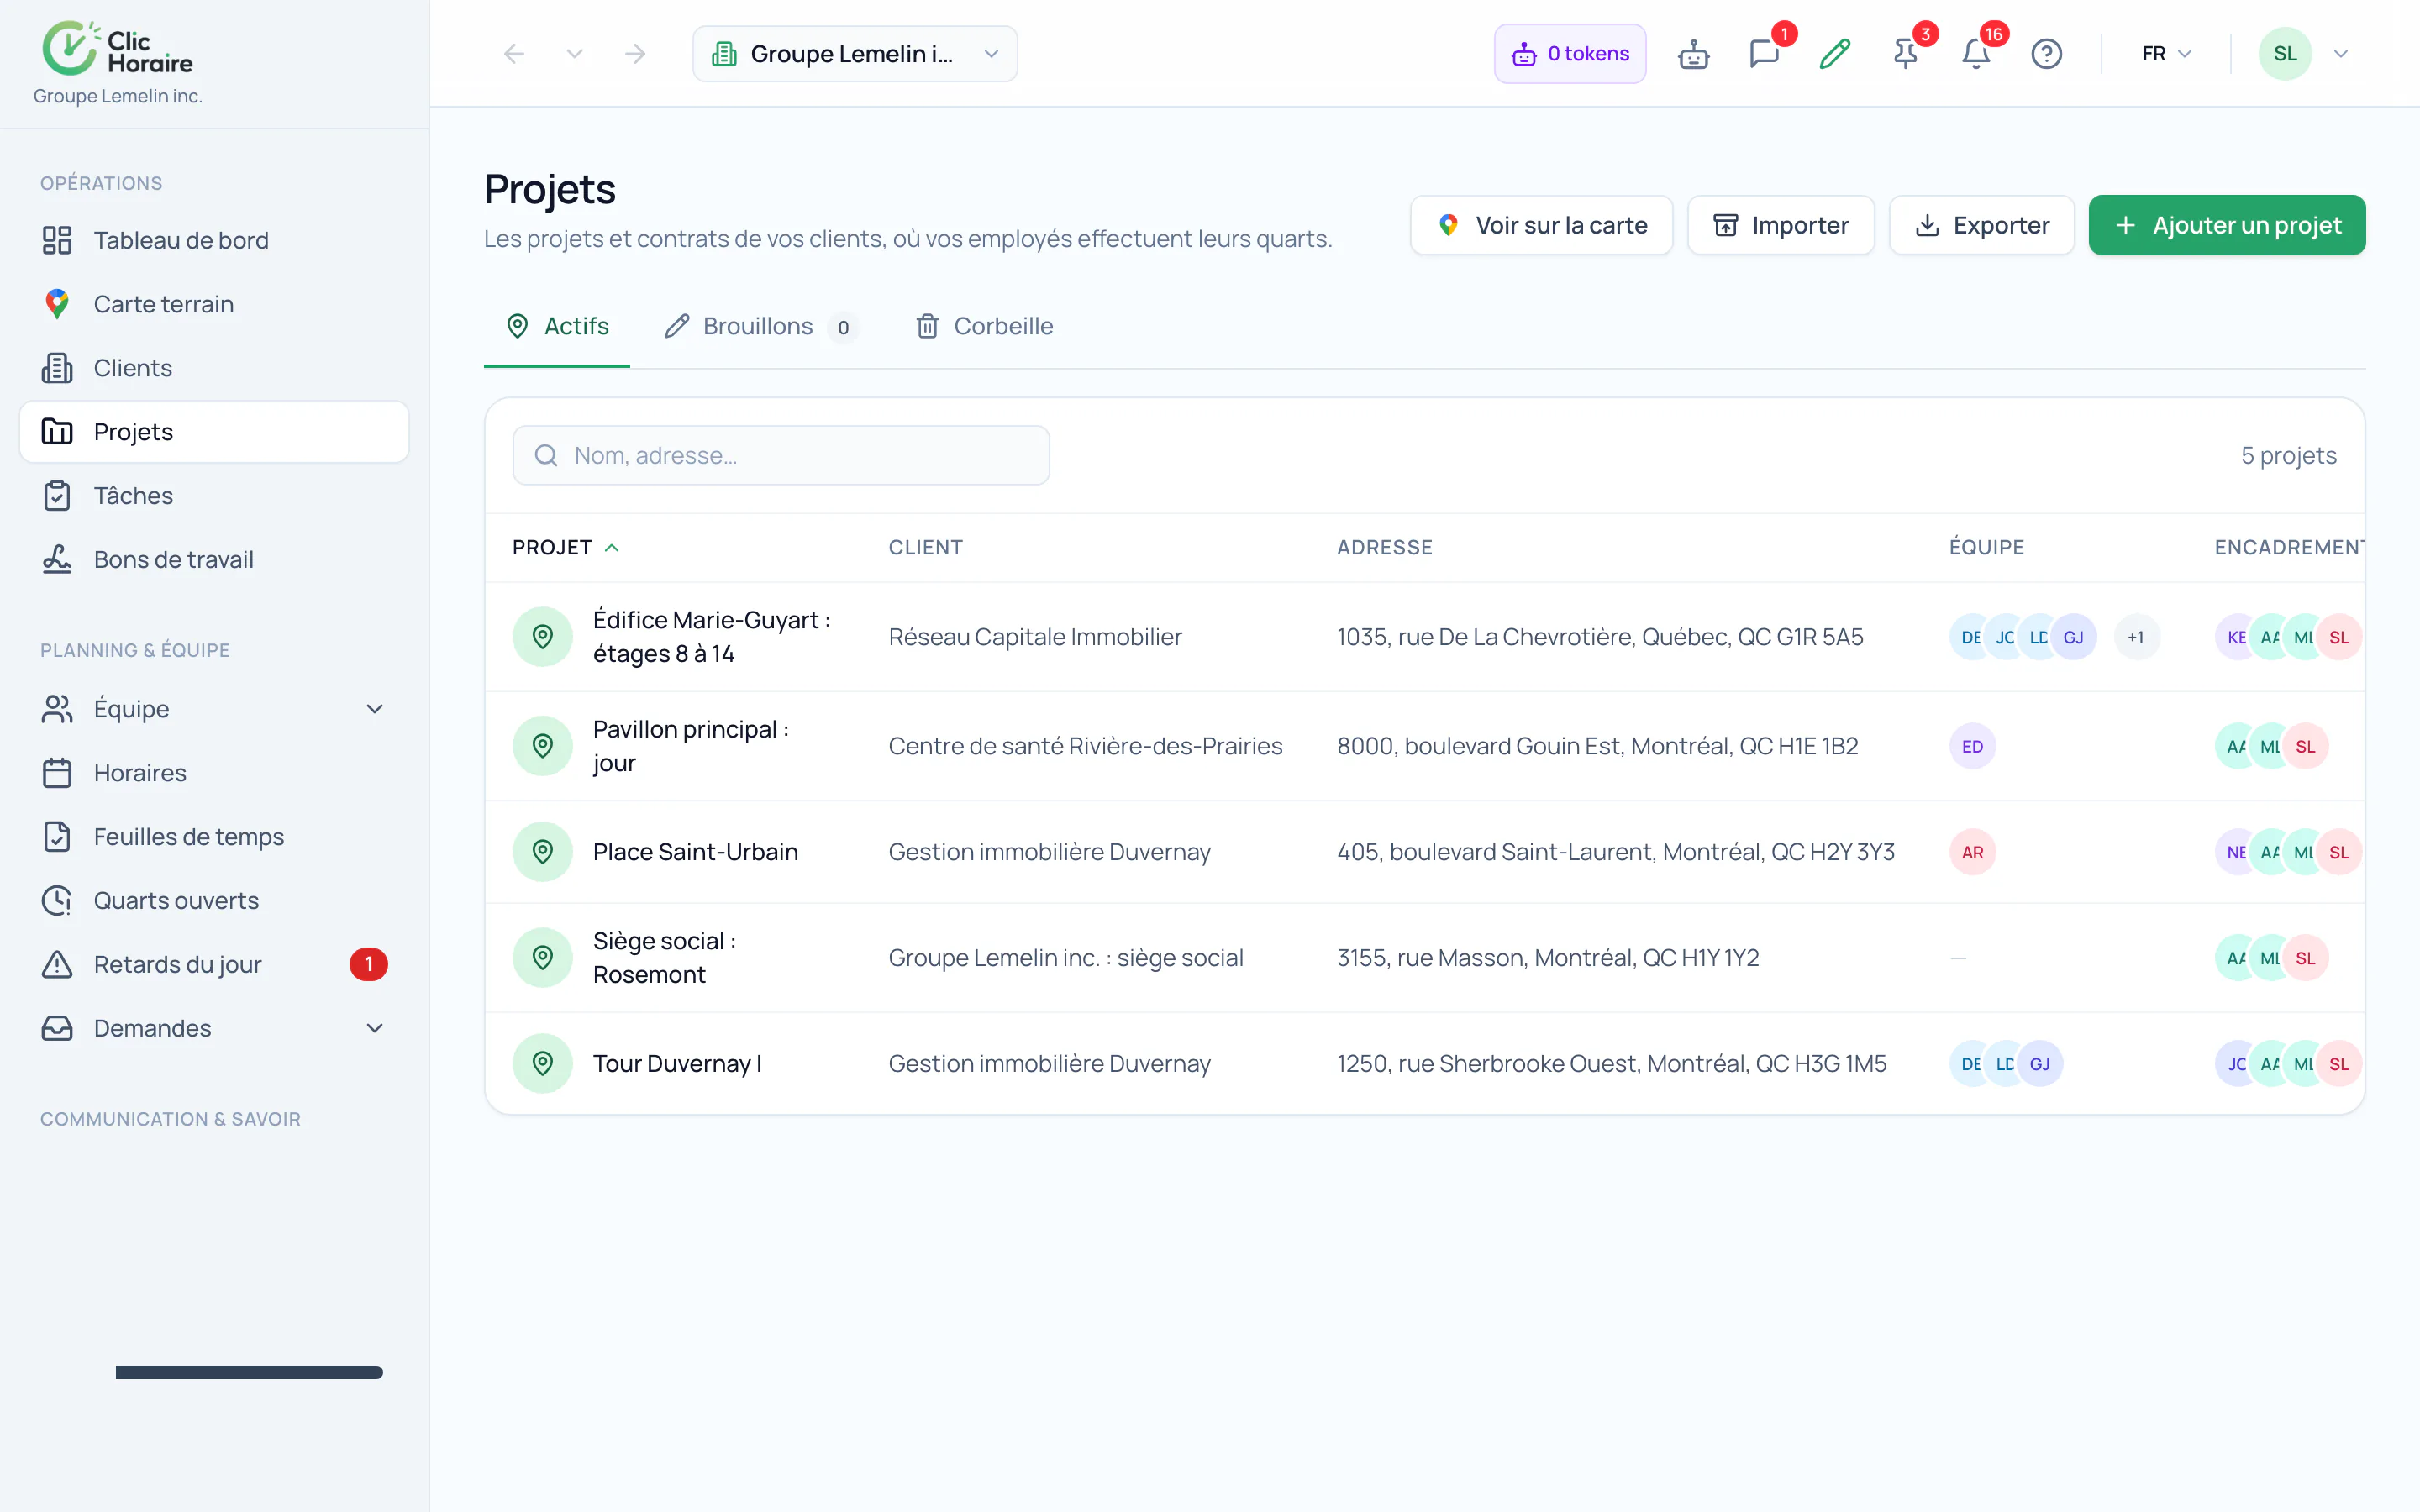This screenshot has width=2420, height=1512.
Task: Expand the Demandes sidebar section
Action: click(x=214, y=1029)
